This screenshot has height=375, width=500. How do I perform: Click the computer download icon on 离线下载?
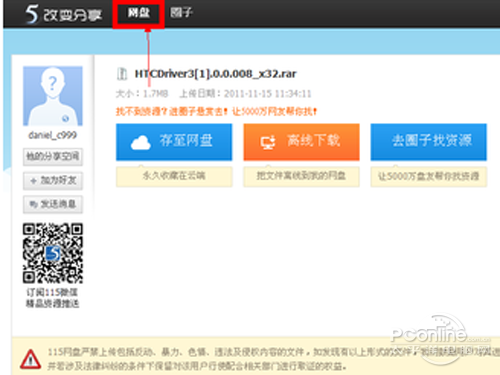[268, 143]
